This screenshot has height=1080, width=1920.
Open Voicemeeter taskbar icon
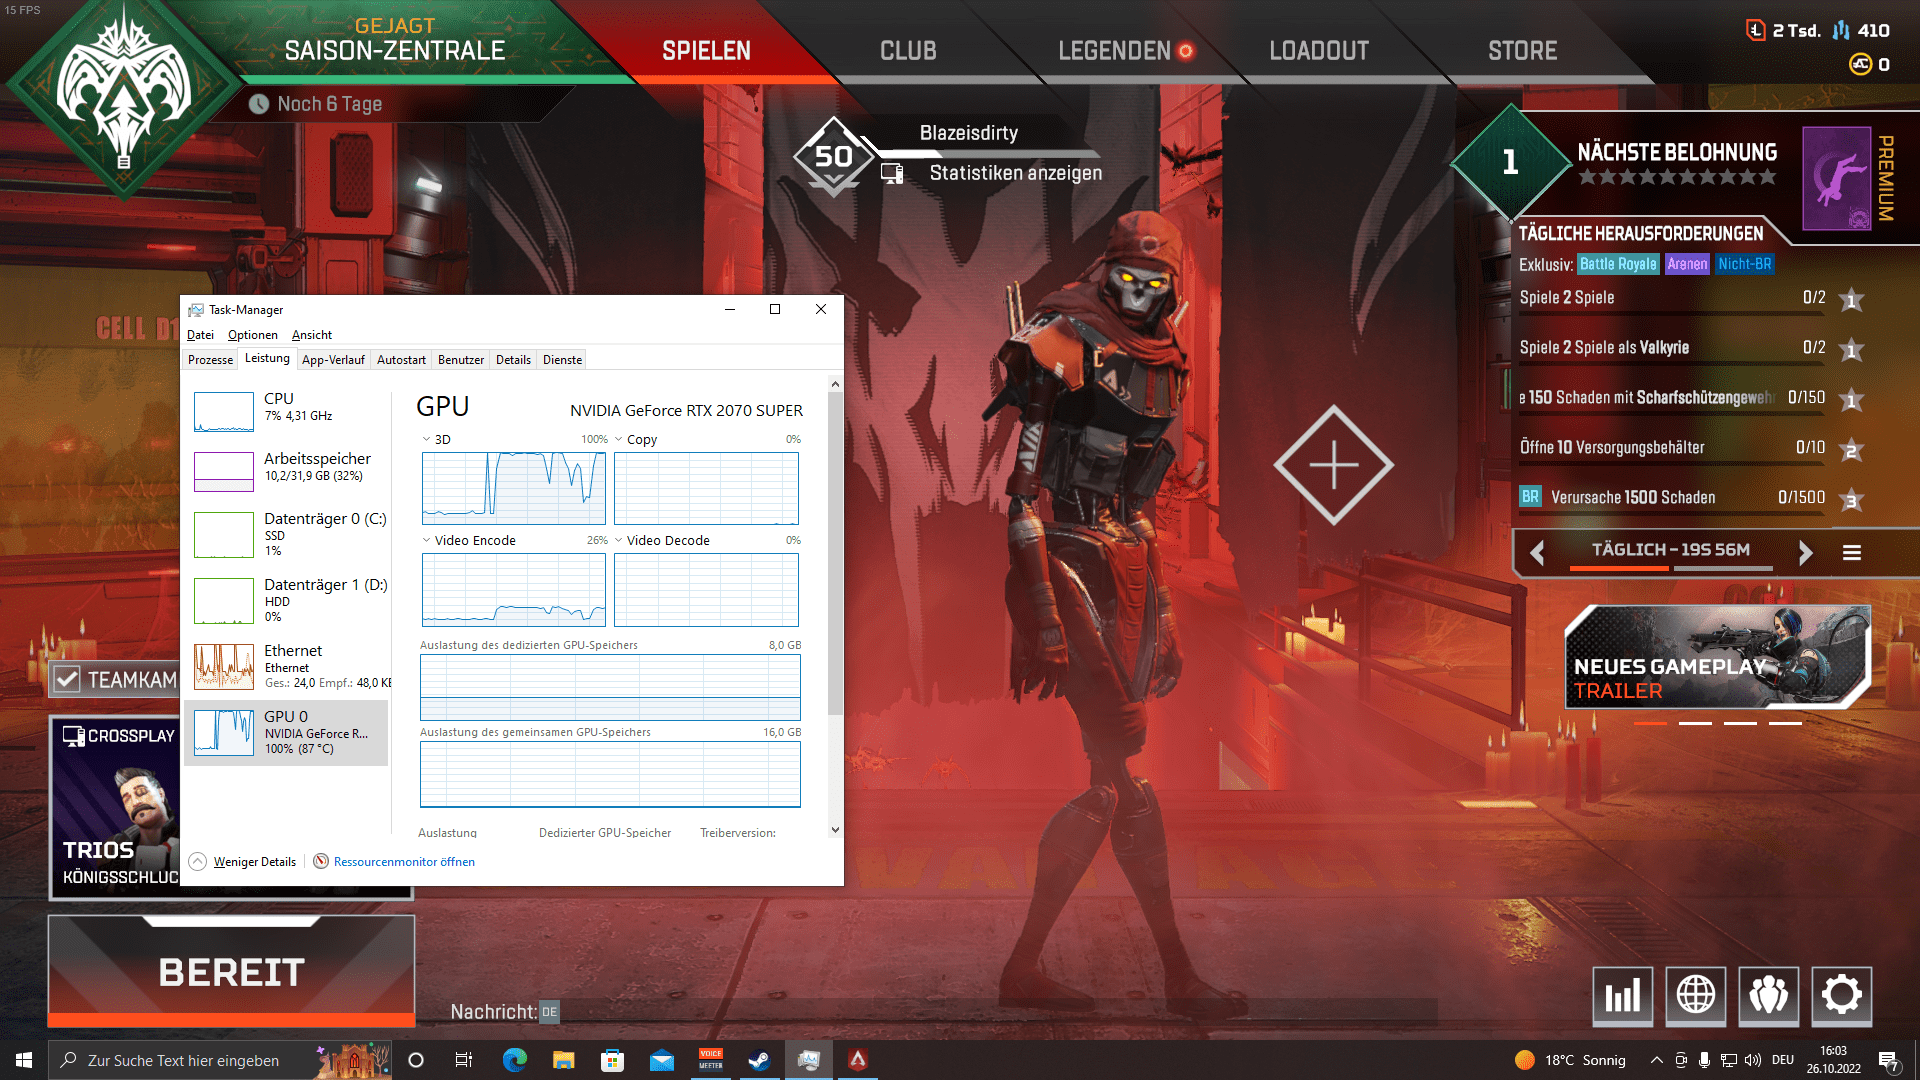(711, 1060)
